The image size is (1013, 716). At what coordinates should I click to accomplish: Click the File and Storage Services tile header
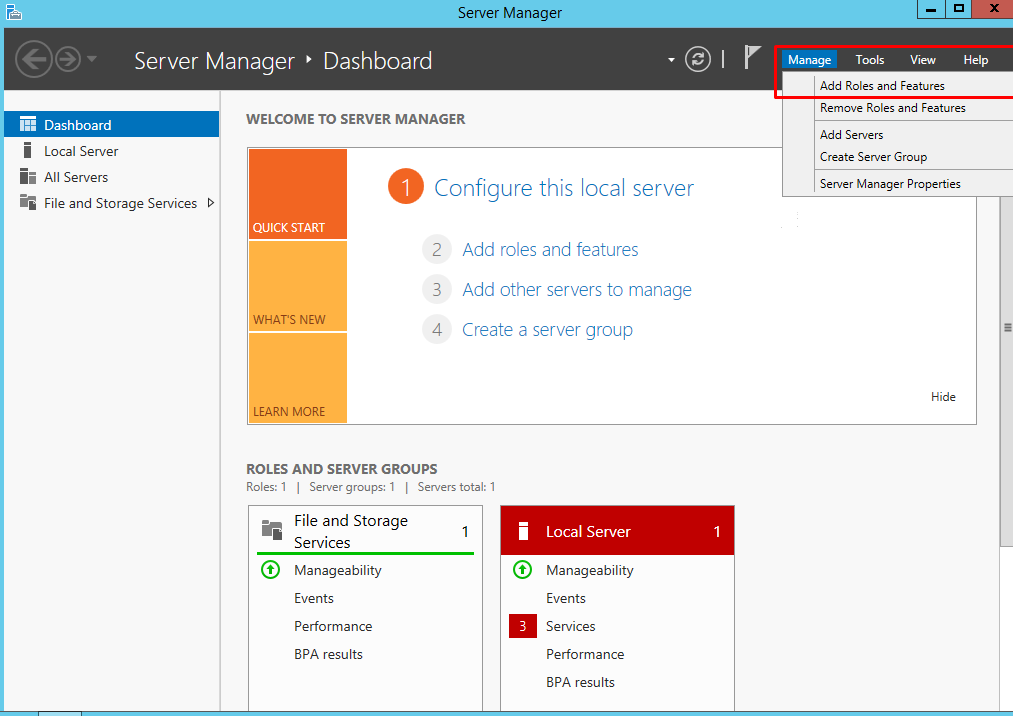(366, 531)
